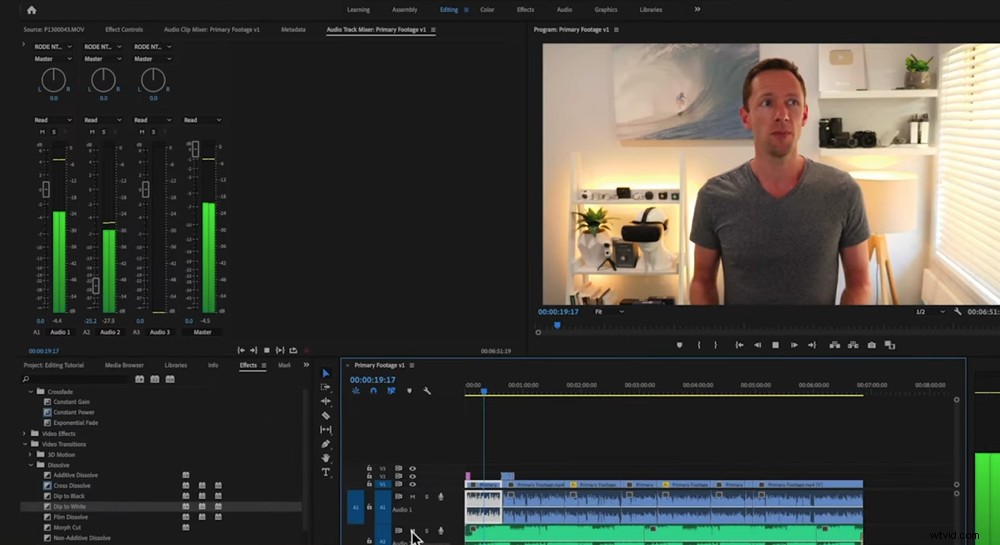Select the Type tool

click(x=326, y=472)
